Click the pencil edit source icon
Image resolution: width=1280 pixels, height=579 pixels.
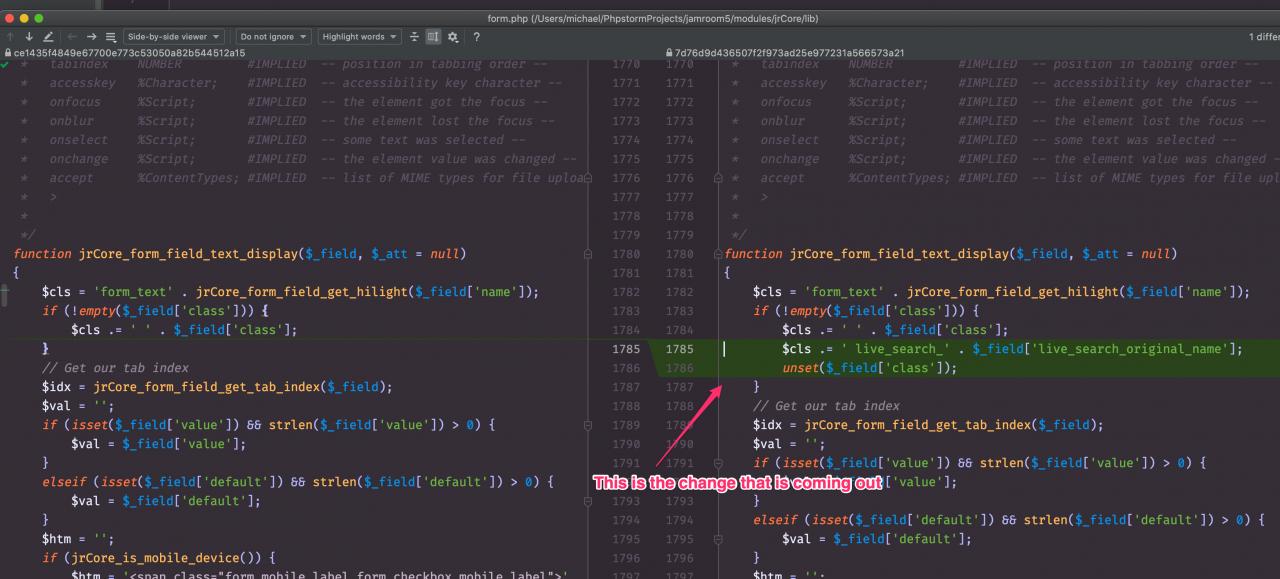tap(48, 37)
